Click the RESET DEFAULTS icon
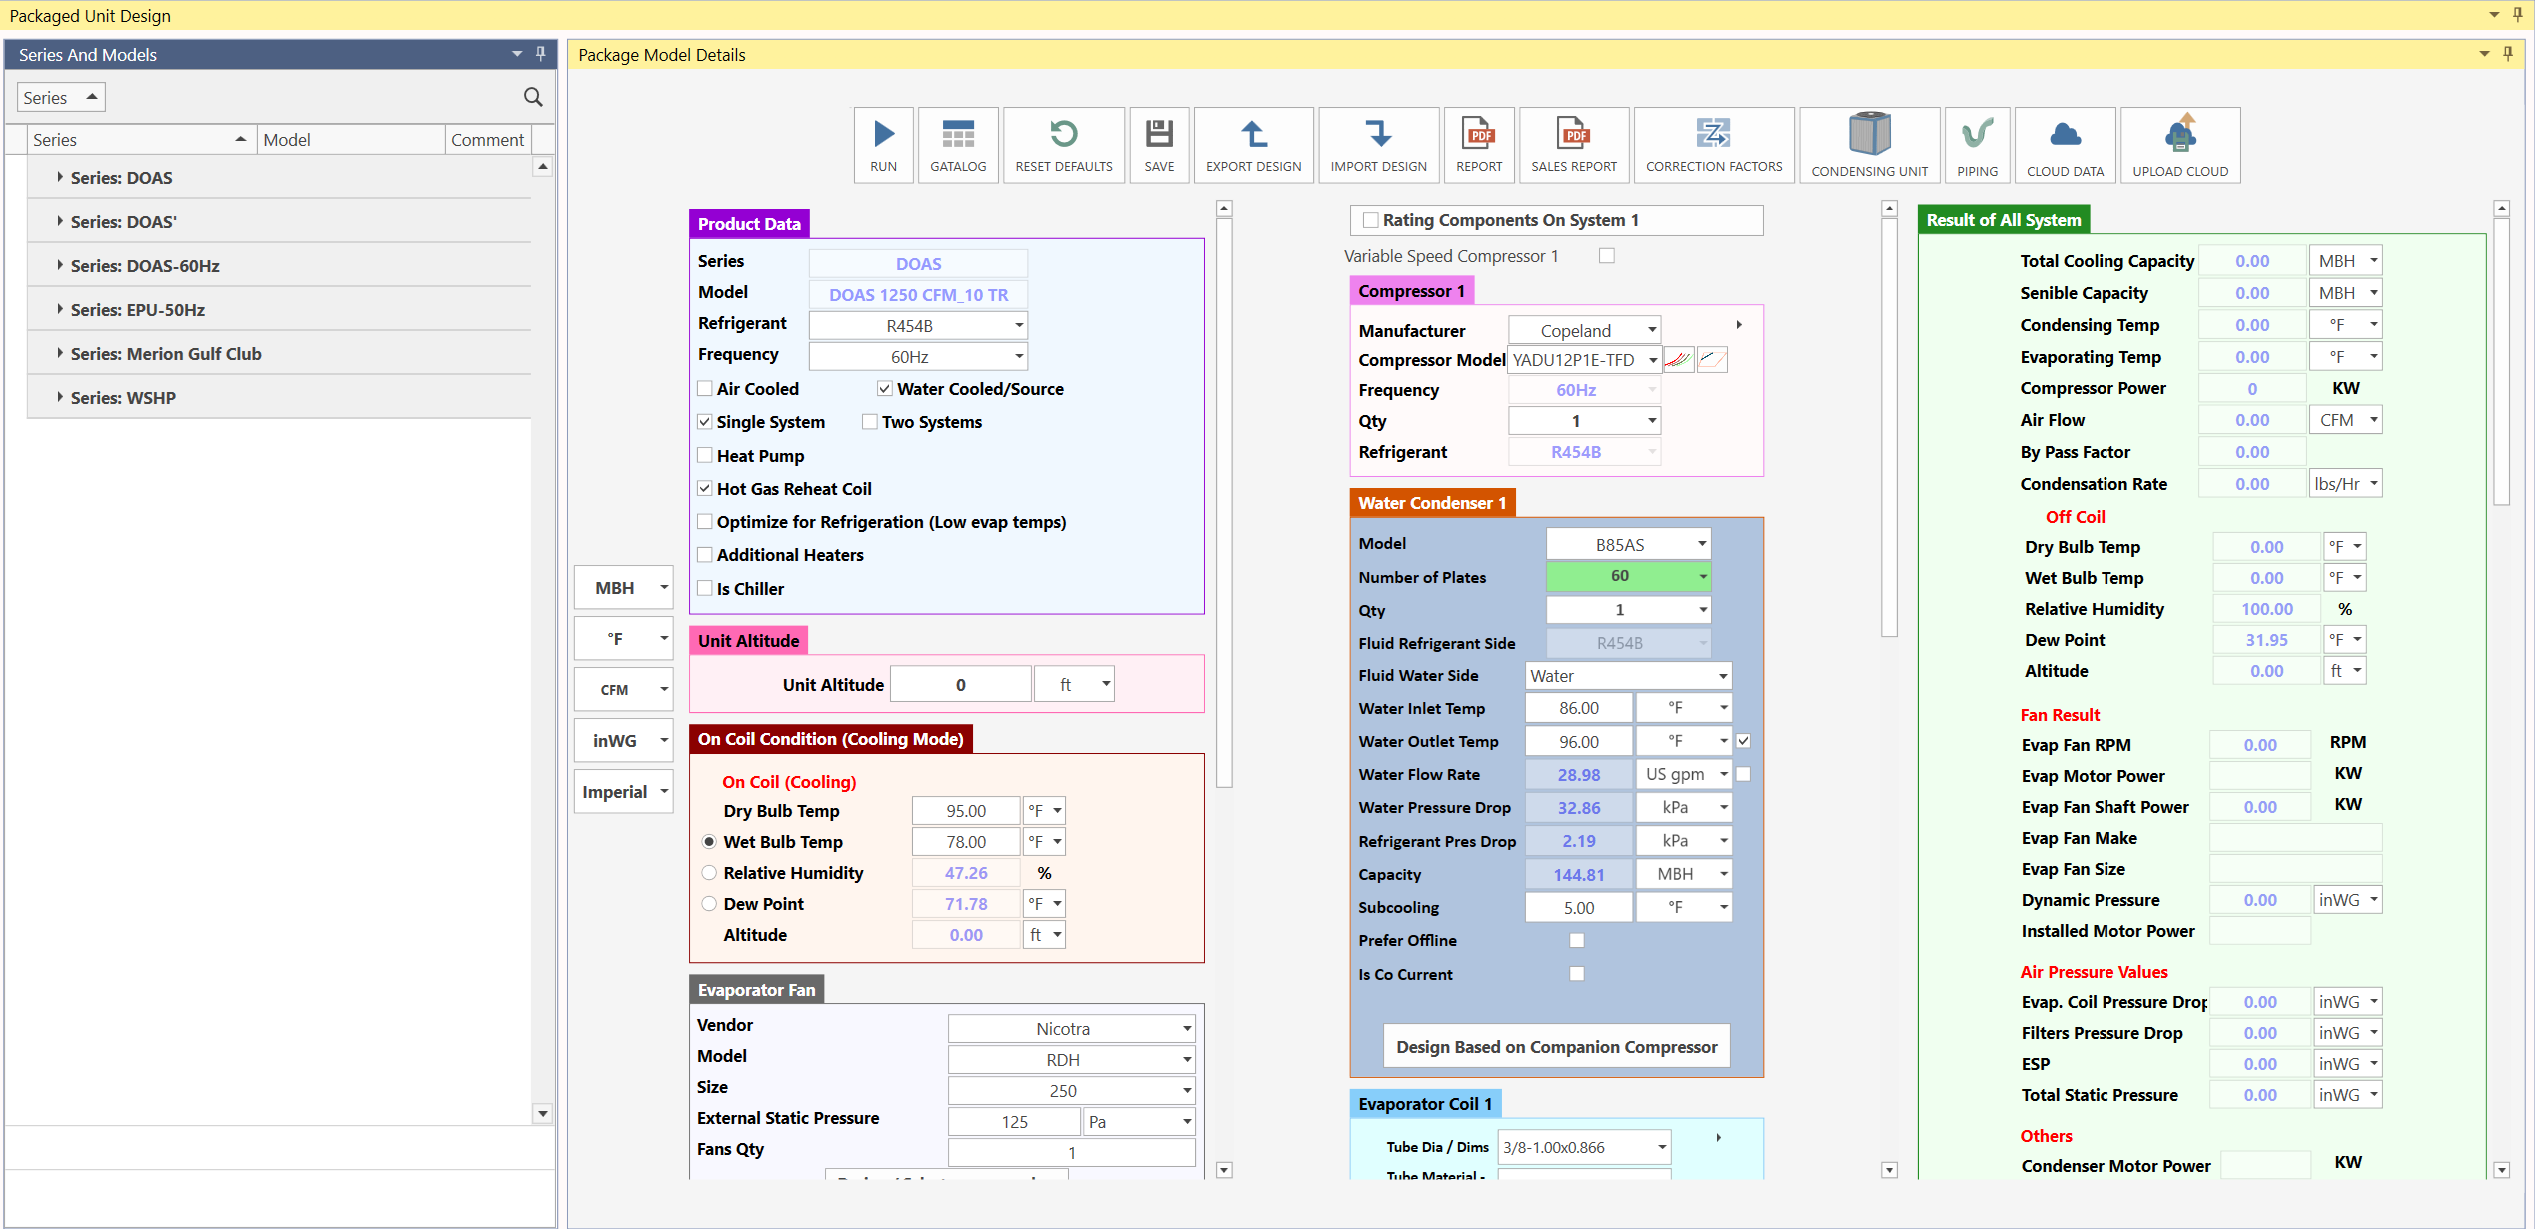 click(1064, 145)
